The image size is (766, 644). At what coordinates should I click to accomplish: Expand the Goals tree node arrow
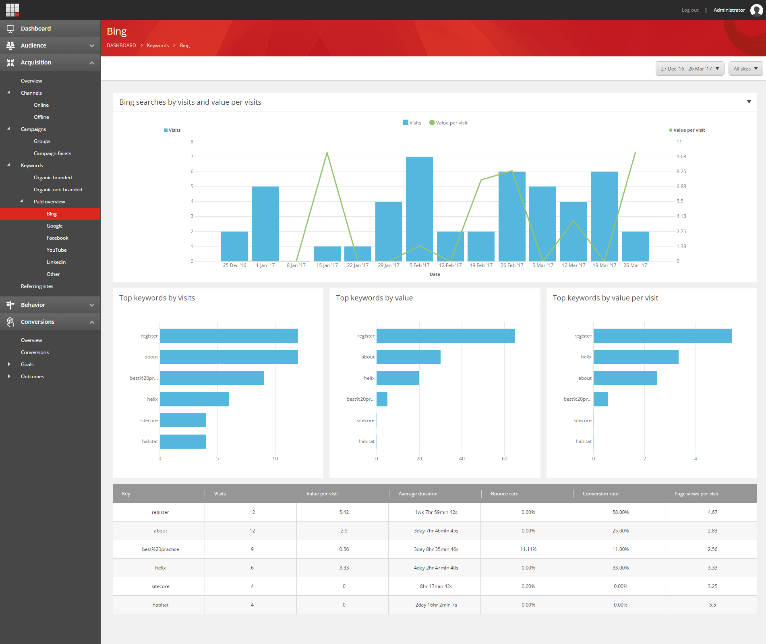pos(9,364)
